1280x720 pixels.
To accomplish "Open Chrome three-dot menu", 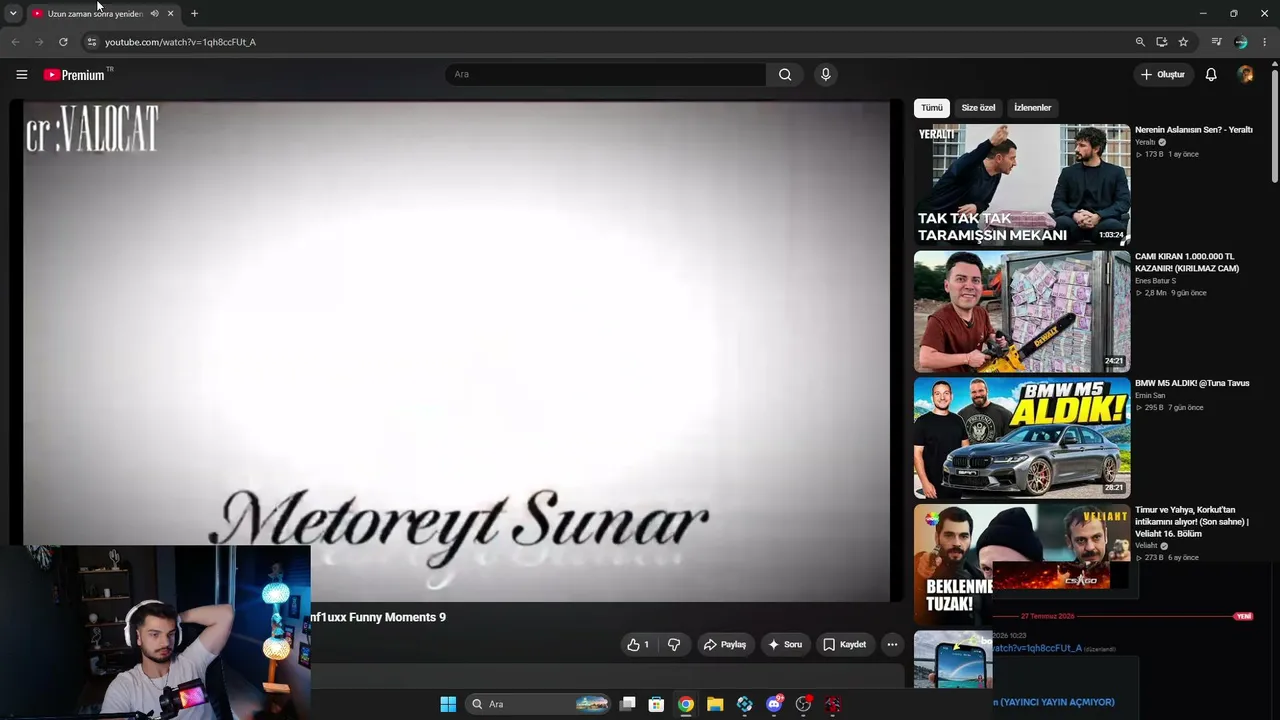I will click(1265, 42).
